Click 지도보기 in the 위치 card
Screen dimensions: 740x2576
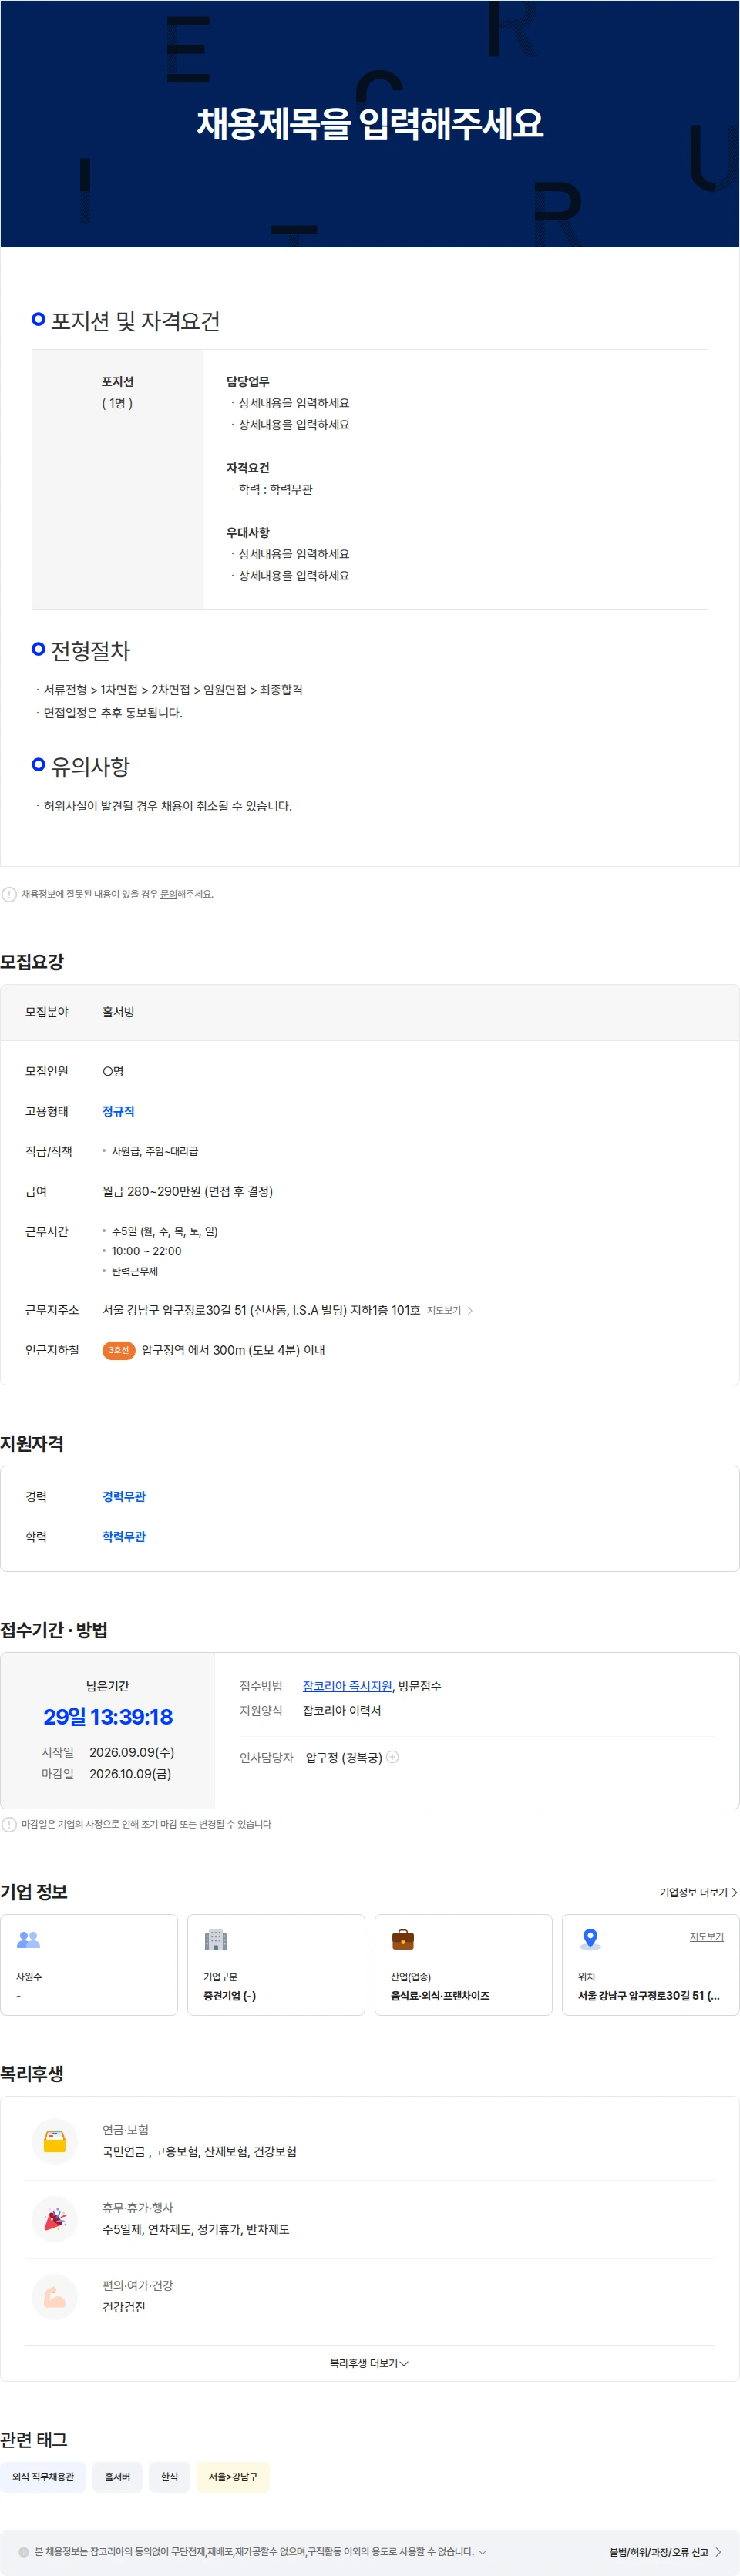point(706,1937)
